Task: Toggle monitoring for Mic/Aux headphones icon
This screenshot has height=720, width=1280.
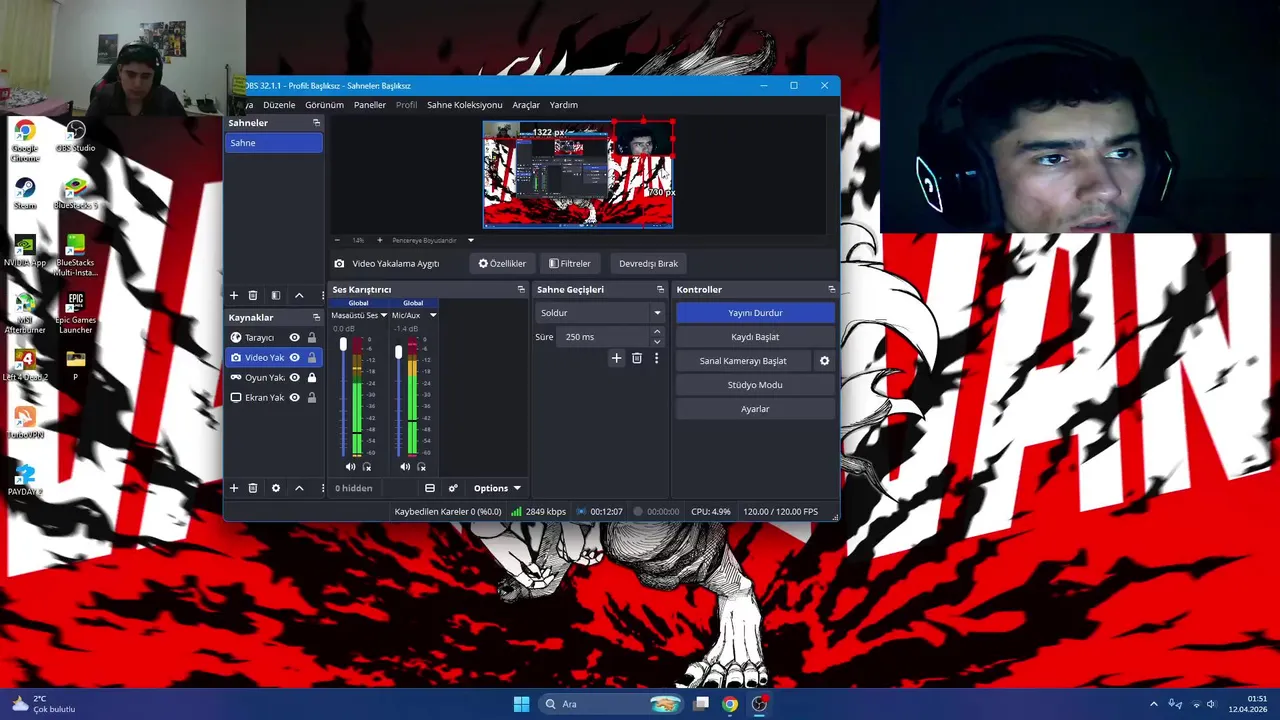Action: click(422, 467)
